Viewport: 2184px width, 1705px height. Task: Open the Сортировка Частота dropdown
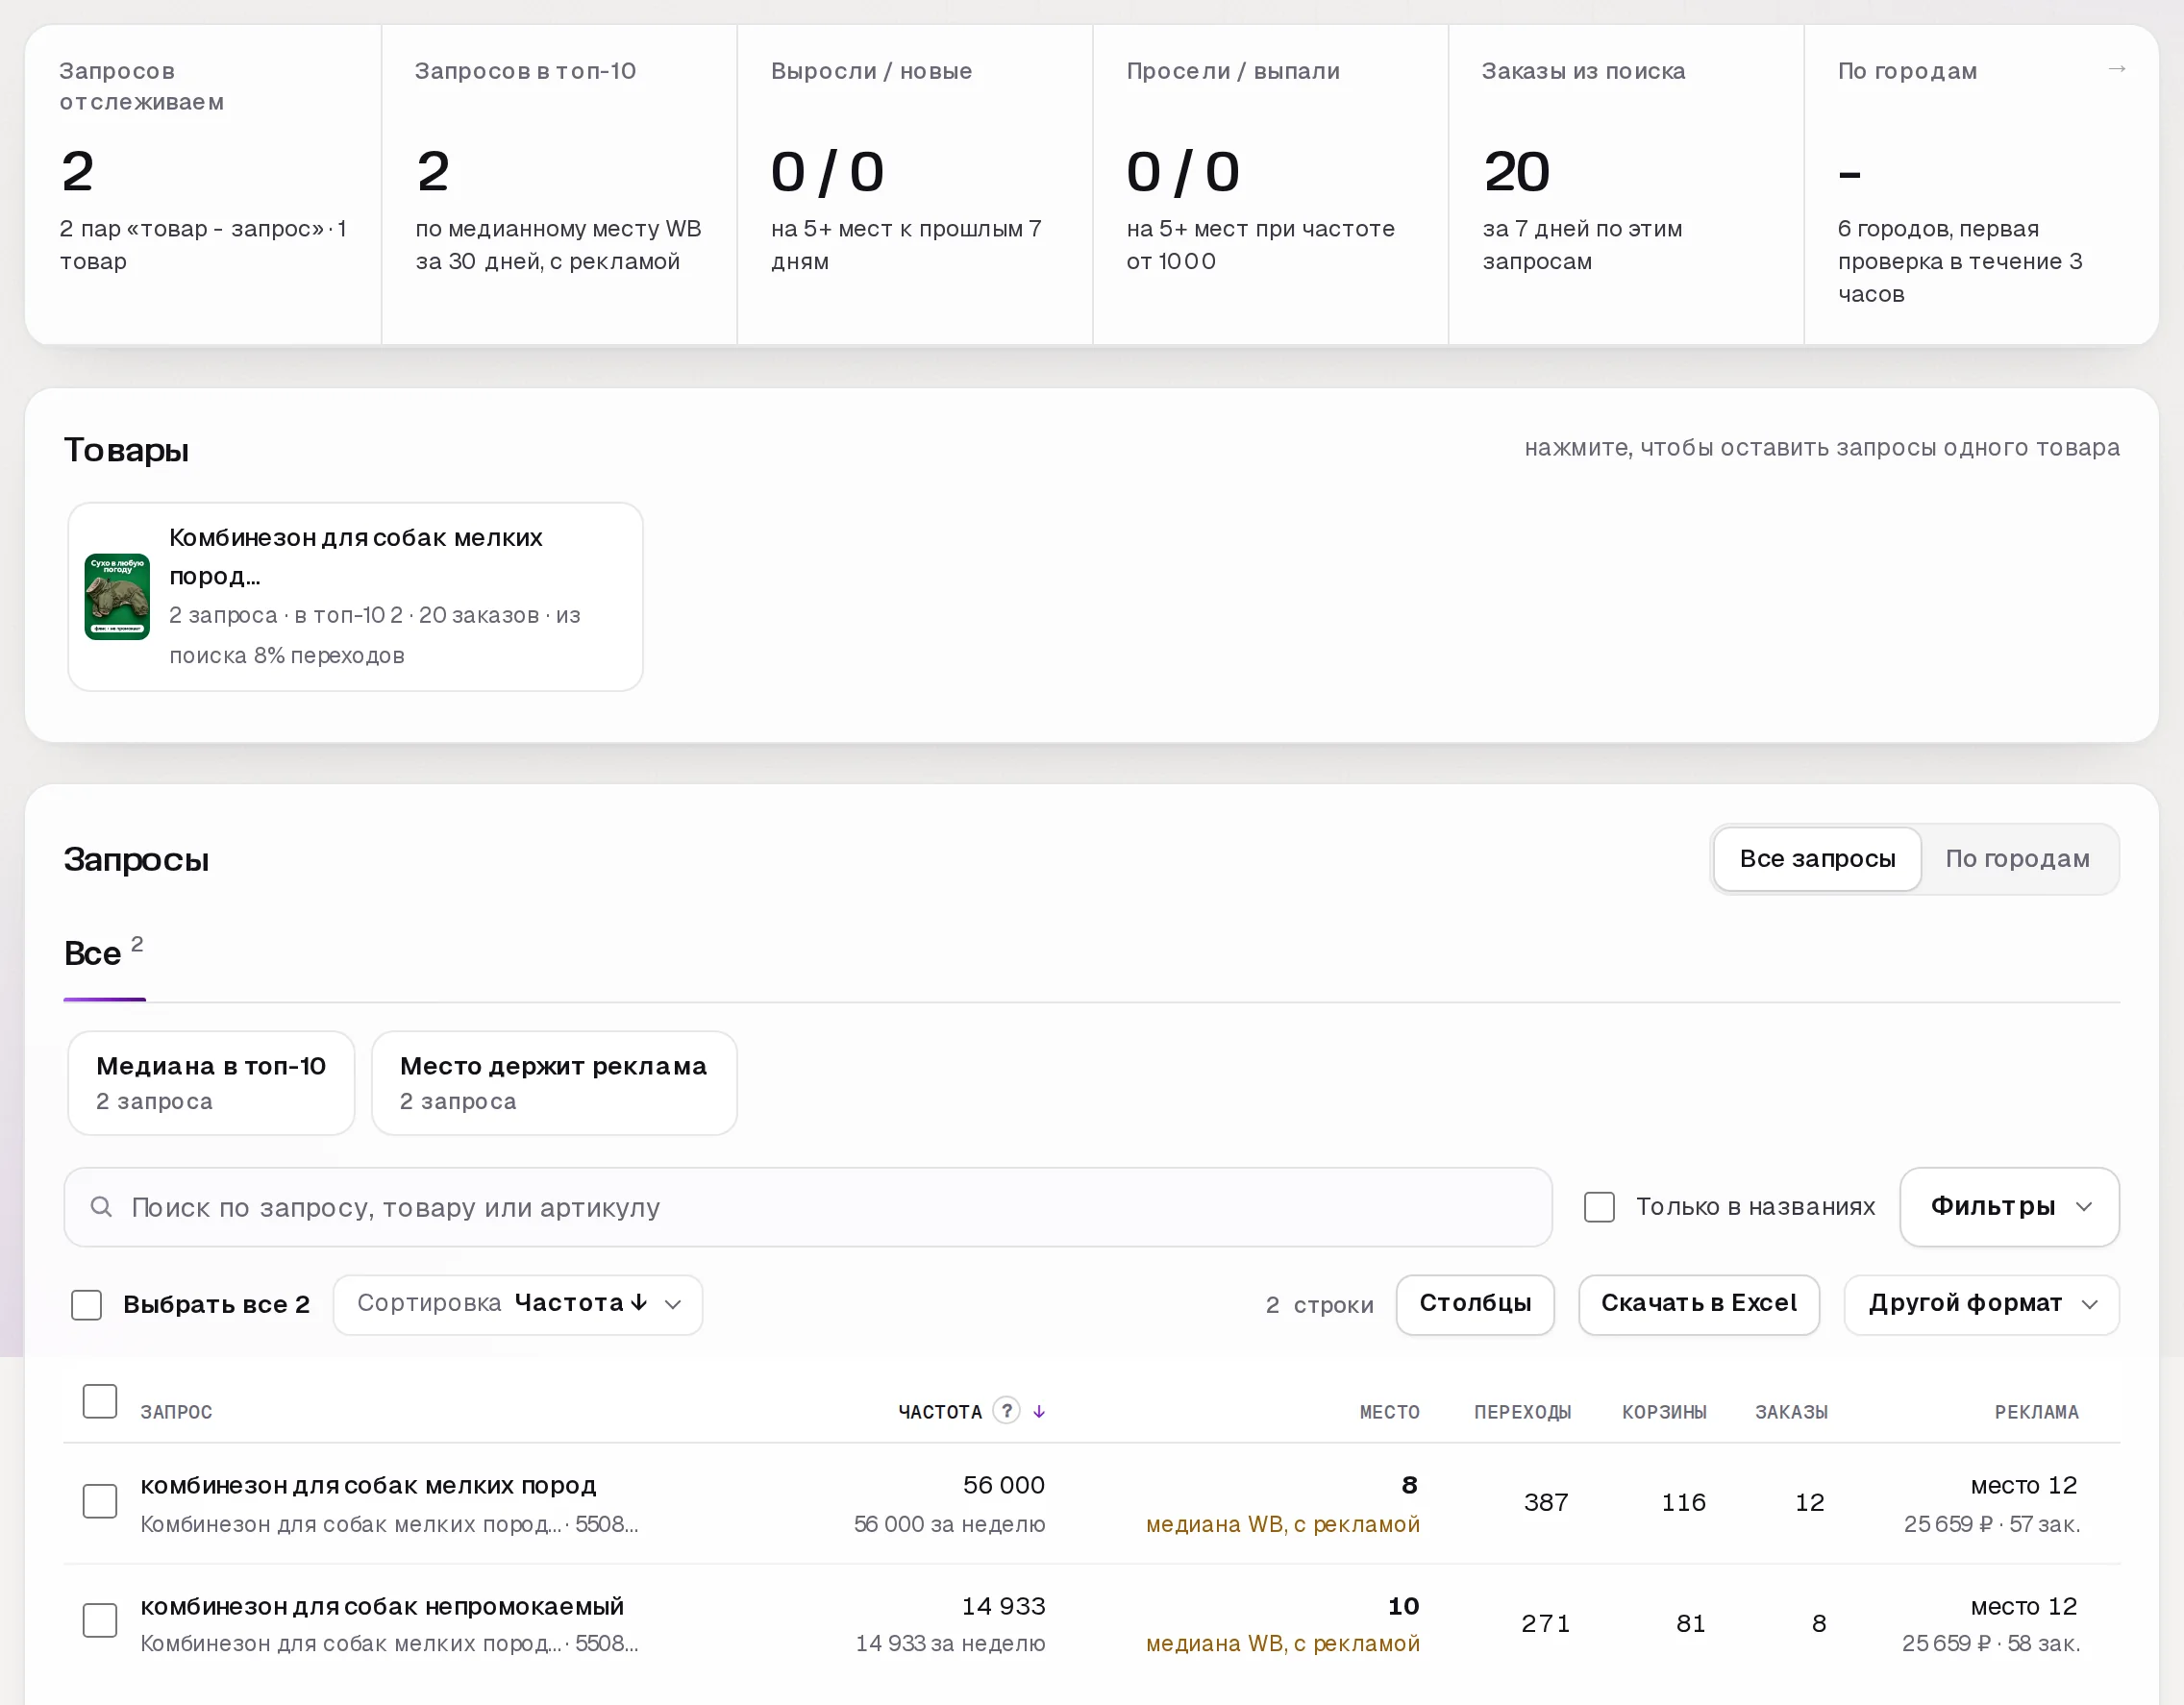point(518,1304)
